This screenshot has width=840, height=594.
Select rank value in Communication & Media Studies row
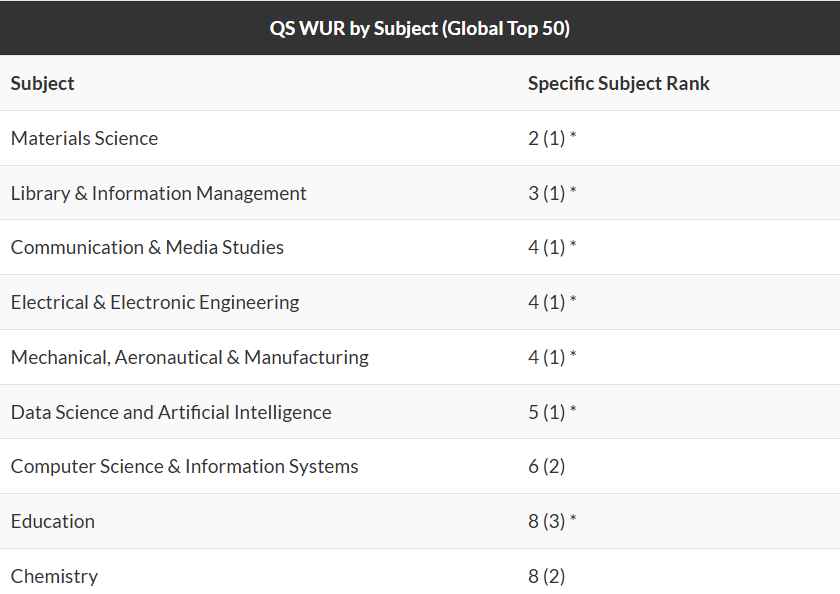coord(552,247)
